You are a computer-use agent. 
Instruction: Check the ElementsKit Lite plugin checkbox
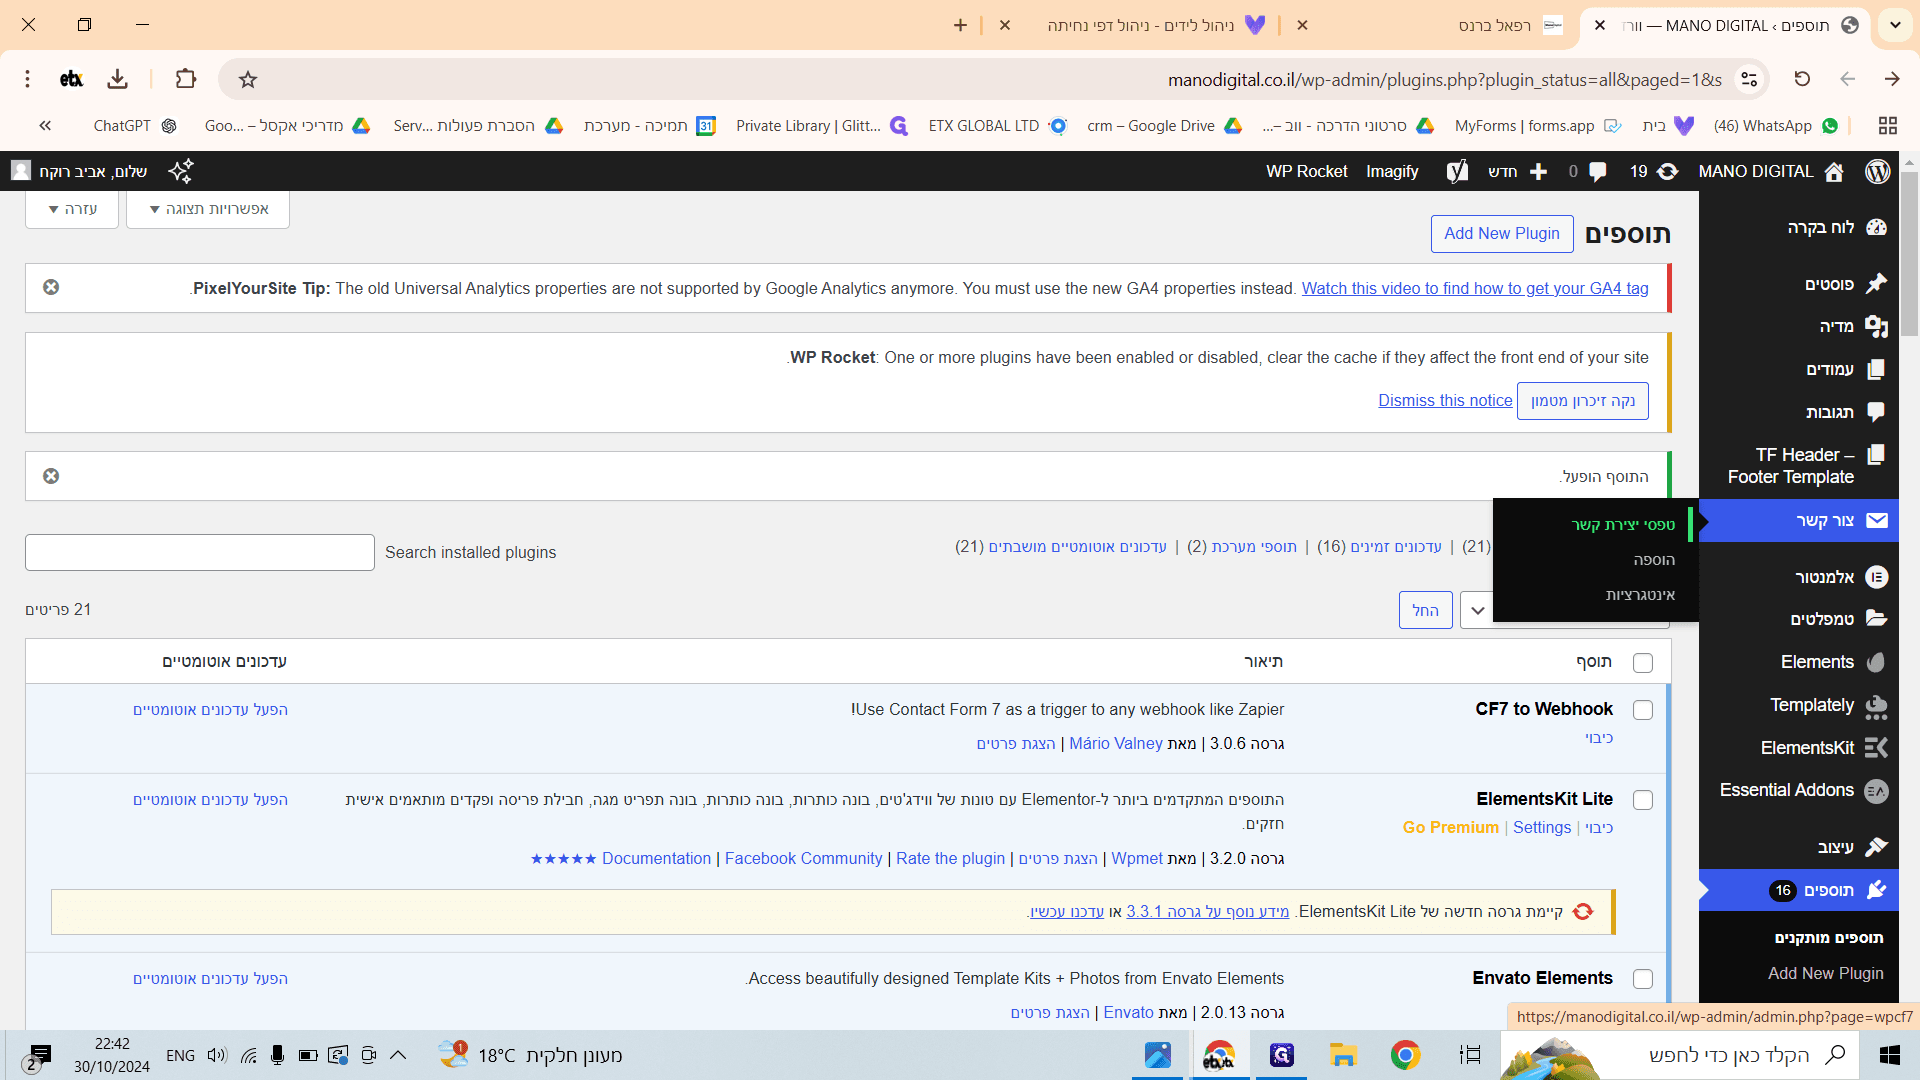click(1642, 800)
